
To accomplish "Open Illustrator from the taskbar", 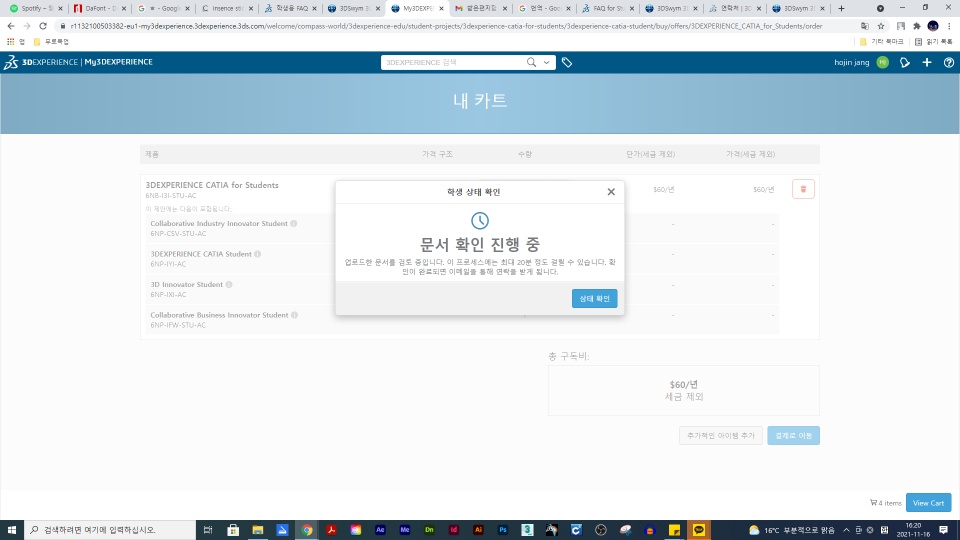I will tap(478, 530).
